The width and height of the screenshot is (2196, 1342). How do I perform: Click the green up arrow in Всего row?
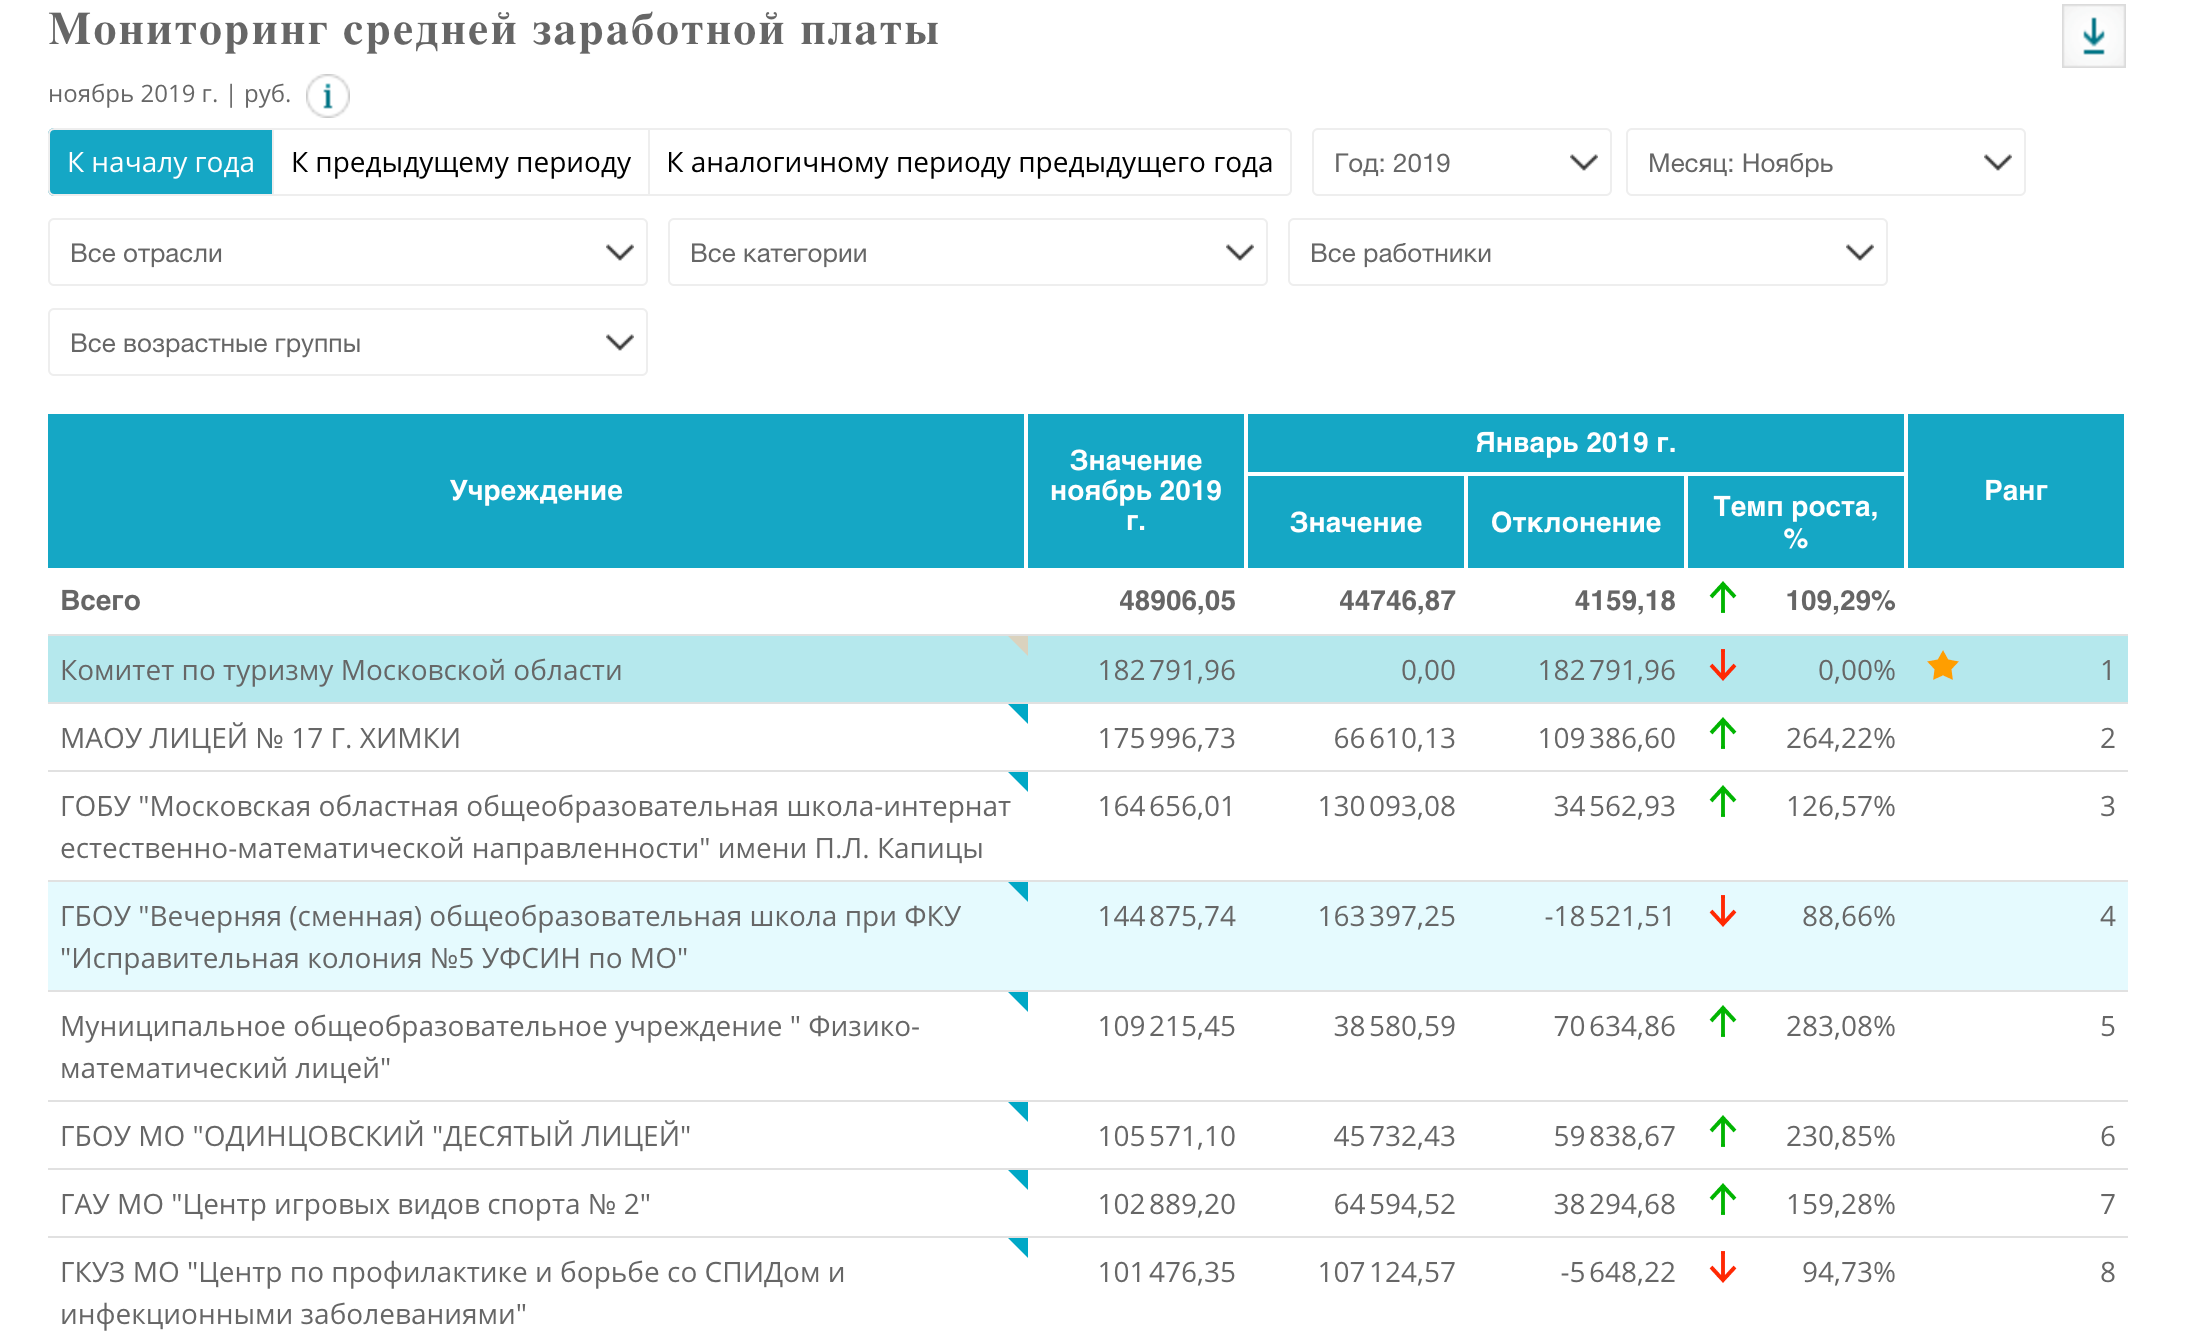pos(1722,598)
